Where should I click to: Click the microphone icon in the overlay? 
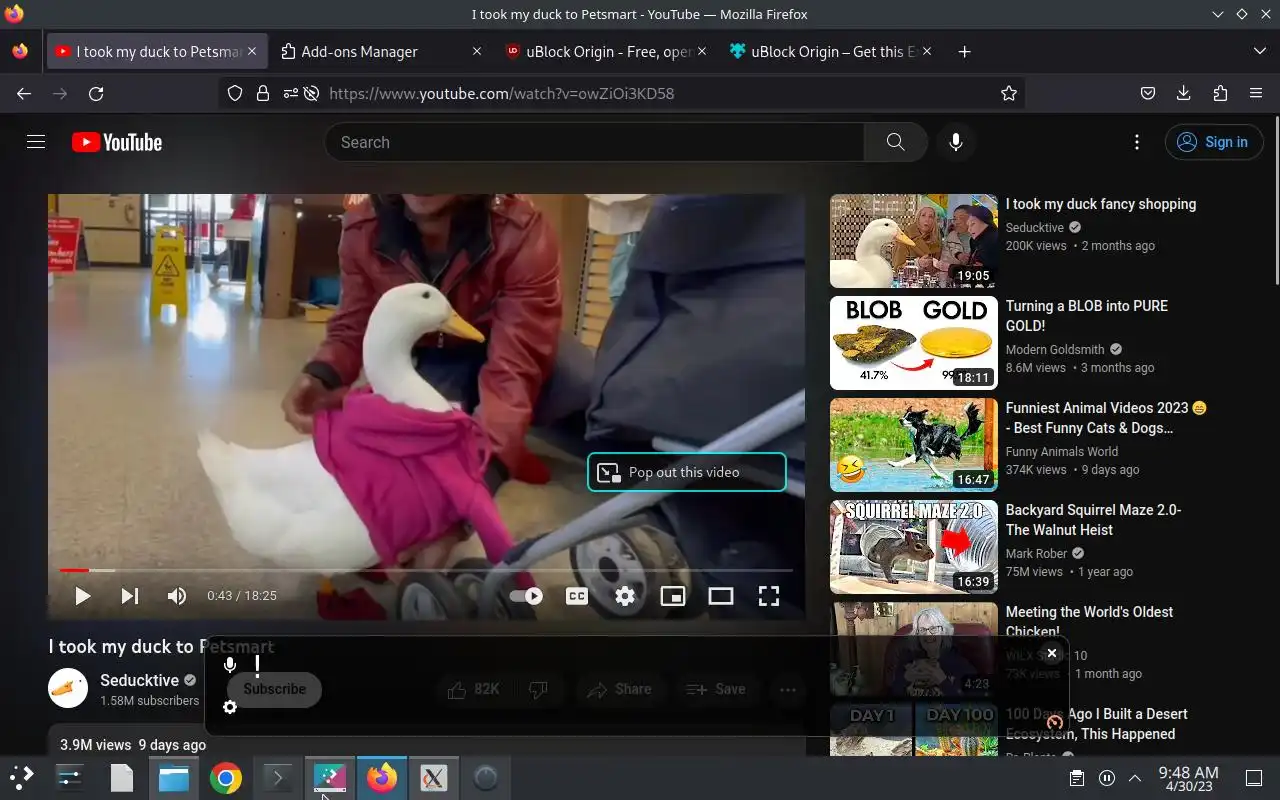pyautogui.click(x=230, y=665)
